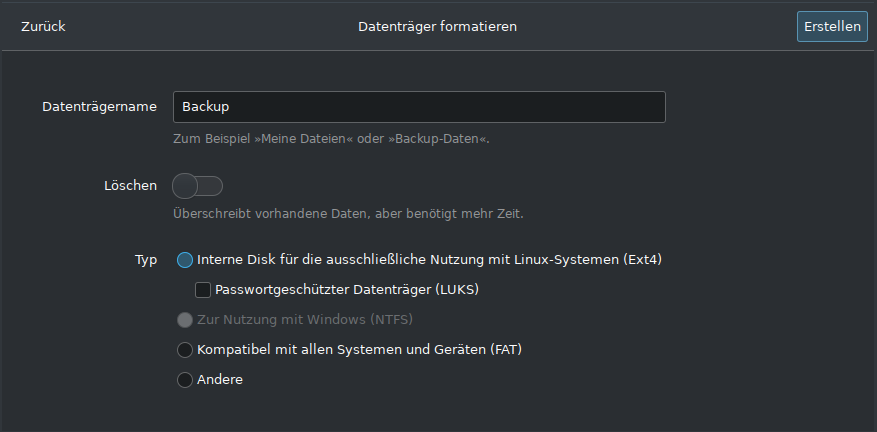Click the Typ label
Image resolution: width=877 pixels, height=432 pixels.
(146, 260)
